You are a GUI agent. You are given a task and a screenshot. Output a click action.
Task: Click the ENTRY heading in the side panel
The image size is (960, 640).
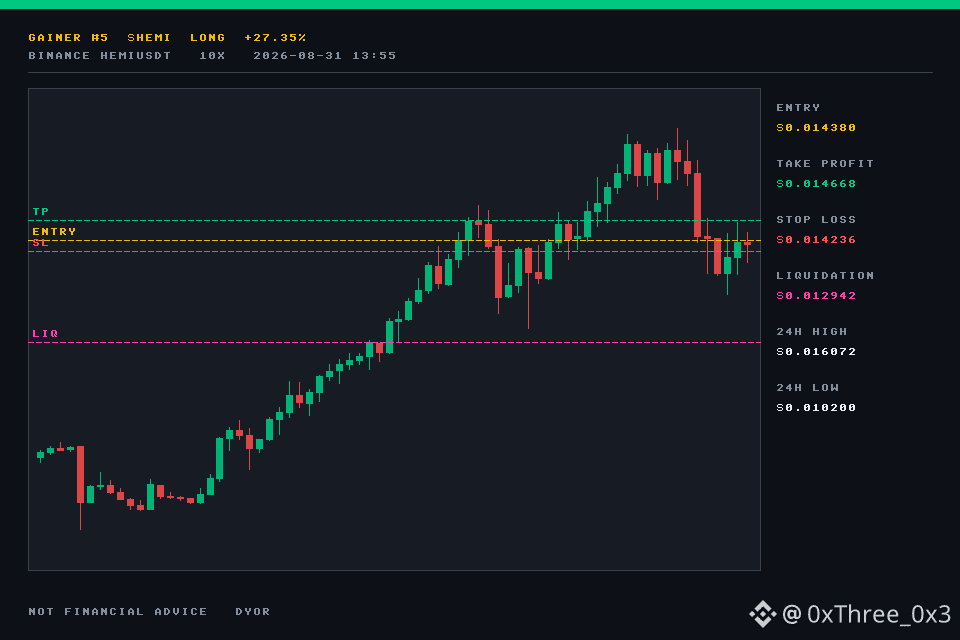point(798,108)
